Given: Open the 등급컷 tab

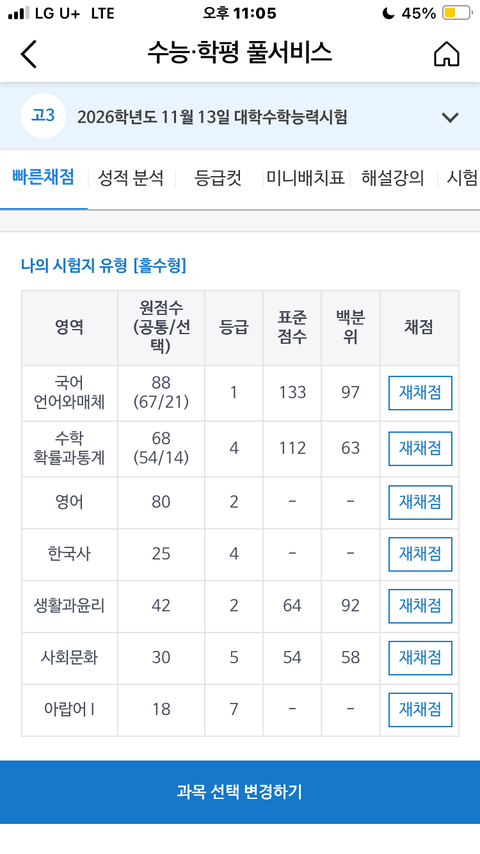Looking at the screenshot, I should [x=218, y=178].
